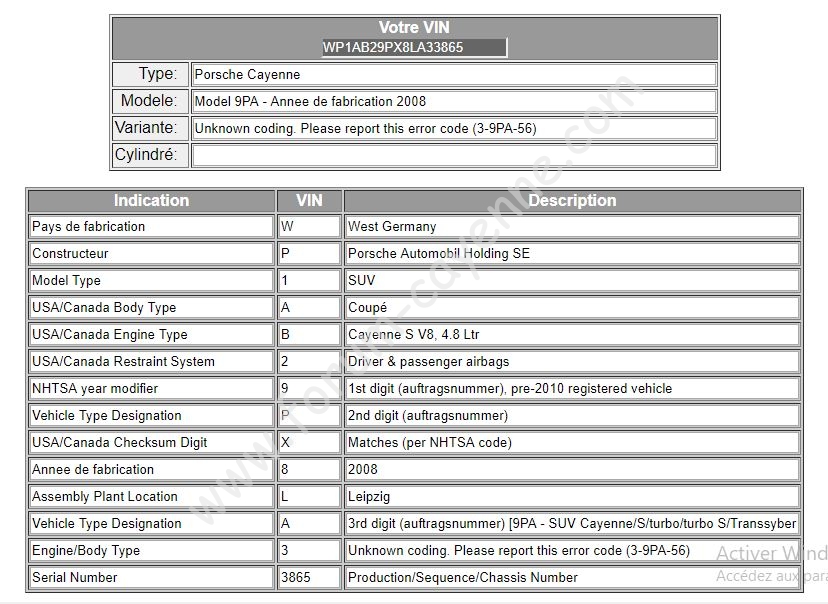828x604 pixels.
Task: Click 'Driver & passenger airbags' cell
Action: pos(572,362)
